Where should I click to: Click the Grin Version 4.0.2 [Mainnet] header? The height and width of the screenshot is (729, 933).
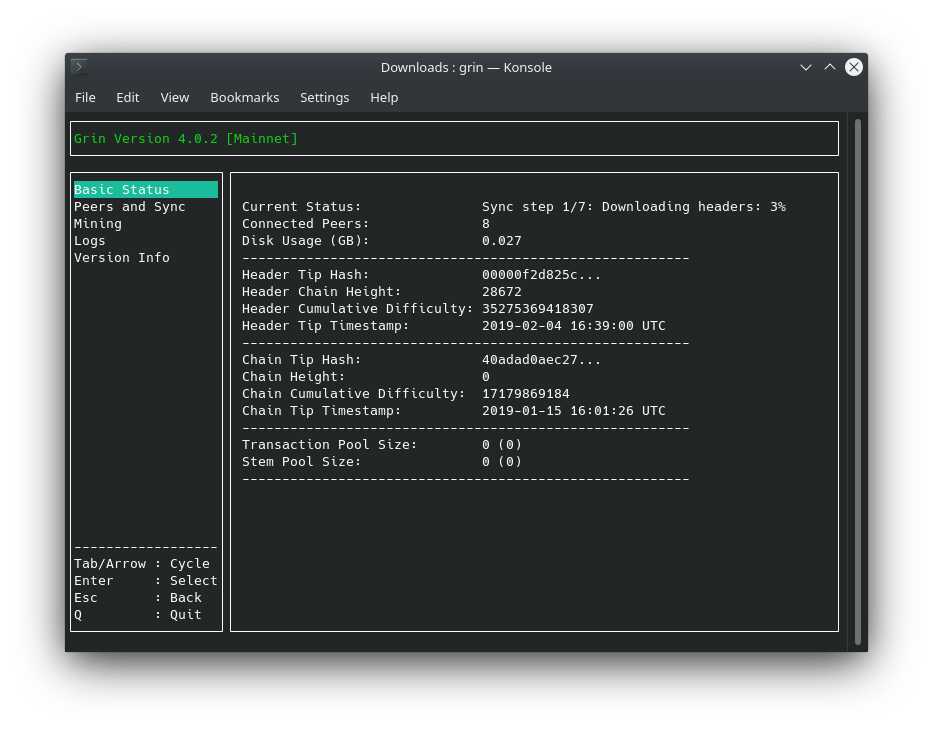(186, 139)
